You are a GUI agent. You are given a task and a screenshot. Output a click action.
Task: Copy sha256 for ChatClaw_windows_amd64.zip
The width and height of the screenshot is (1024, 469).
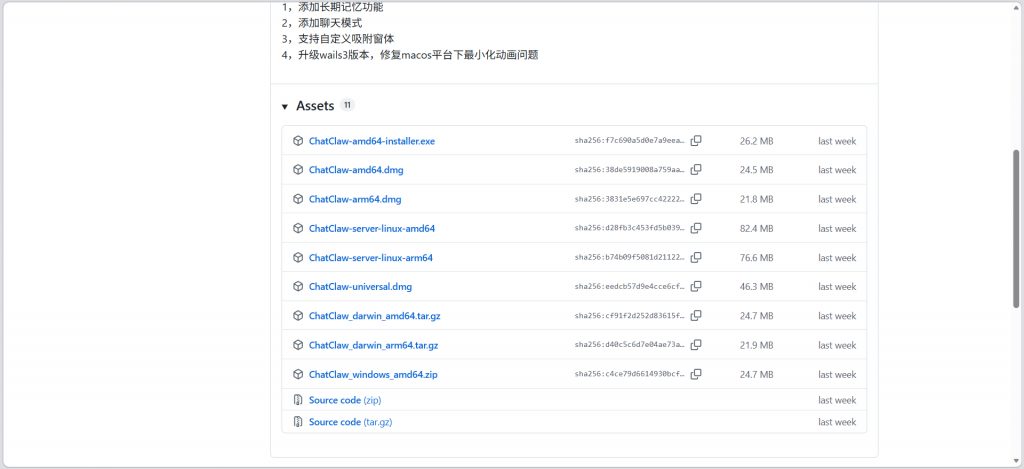(696, 374)
